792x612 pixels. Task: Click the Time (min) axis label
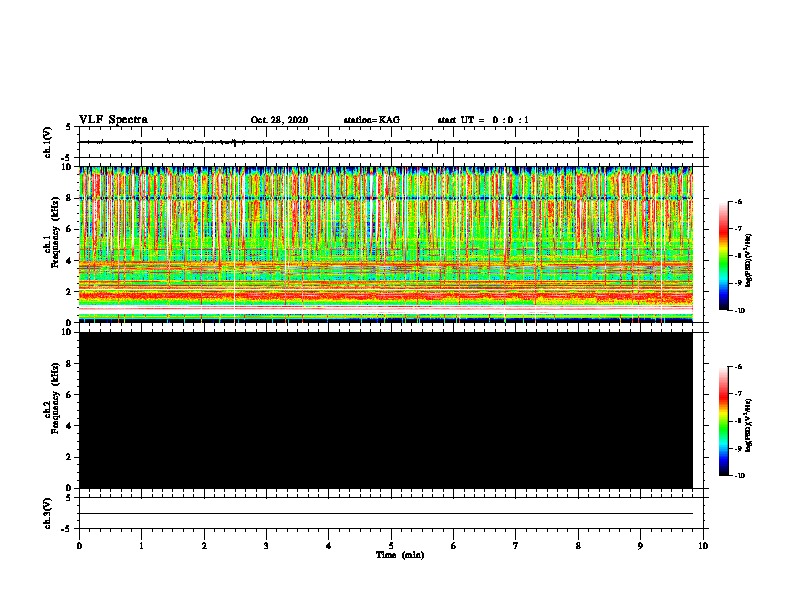(400, 555)
